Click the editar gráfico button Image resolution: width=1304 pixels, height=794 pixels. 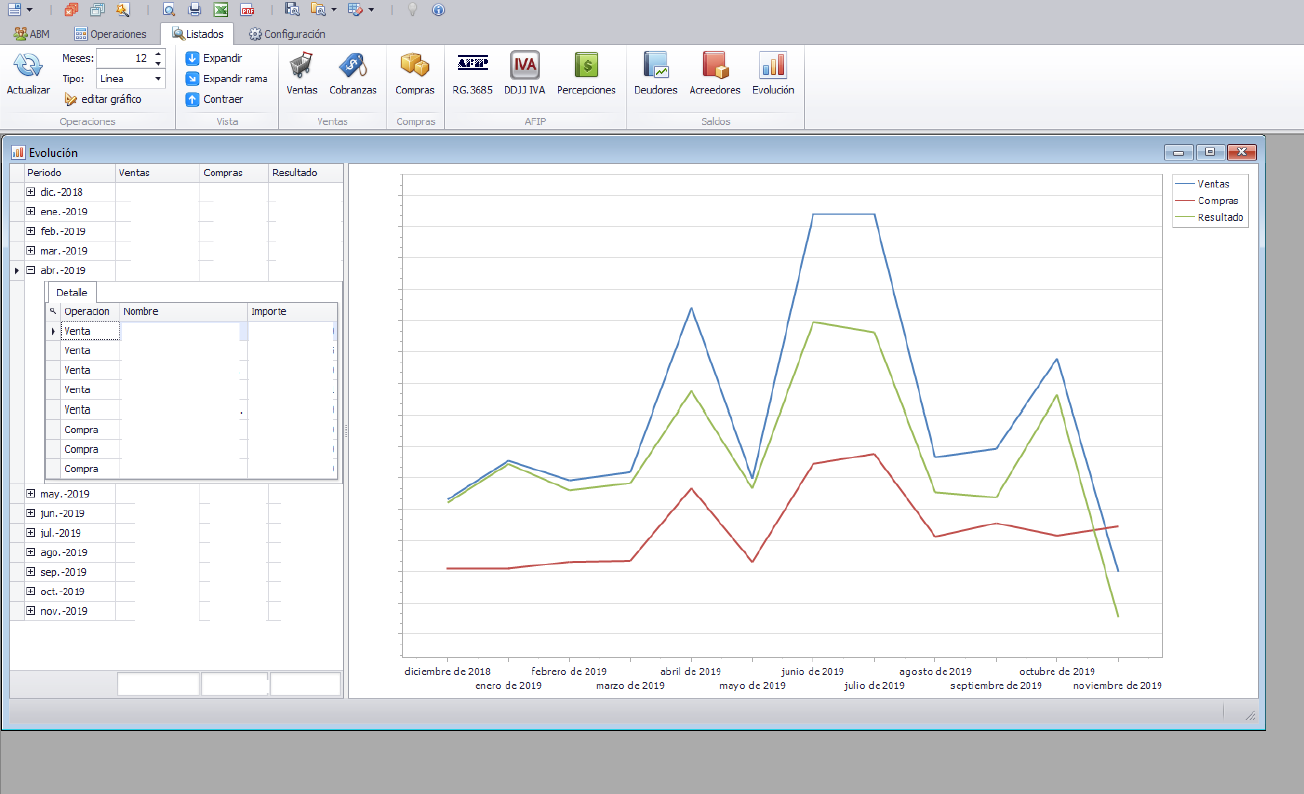tap(103, 99)
